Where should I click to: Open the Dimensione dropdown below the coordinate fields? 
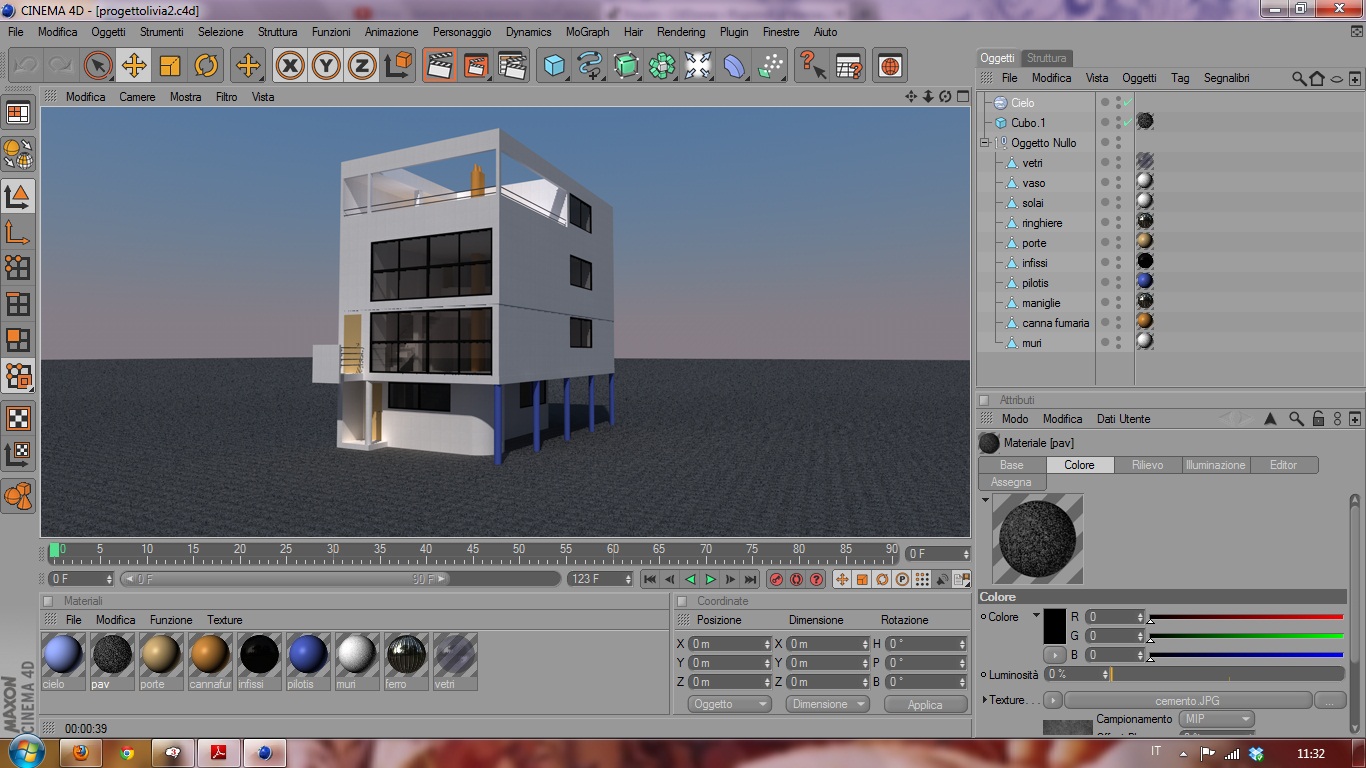tap(828, 704)
